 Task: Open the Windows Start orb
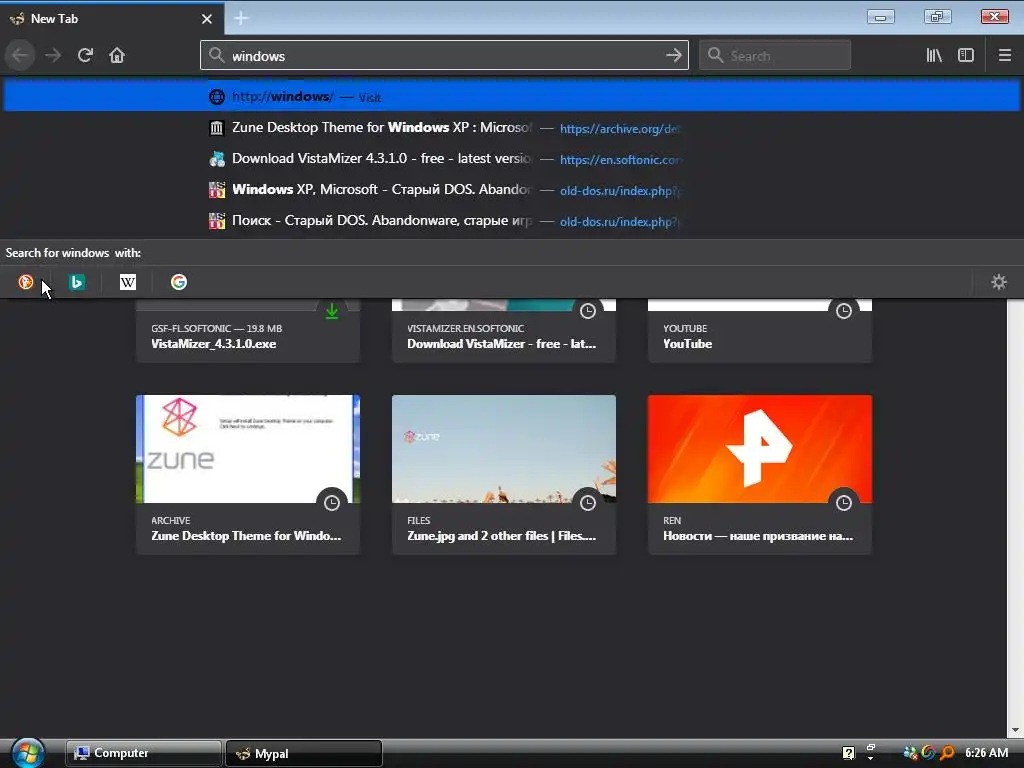28,753
